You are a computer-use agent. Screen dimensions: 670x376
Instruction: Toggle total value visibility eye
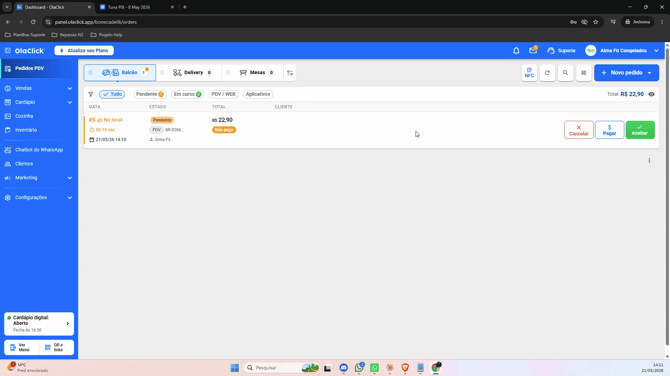[651, 94]
